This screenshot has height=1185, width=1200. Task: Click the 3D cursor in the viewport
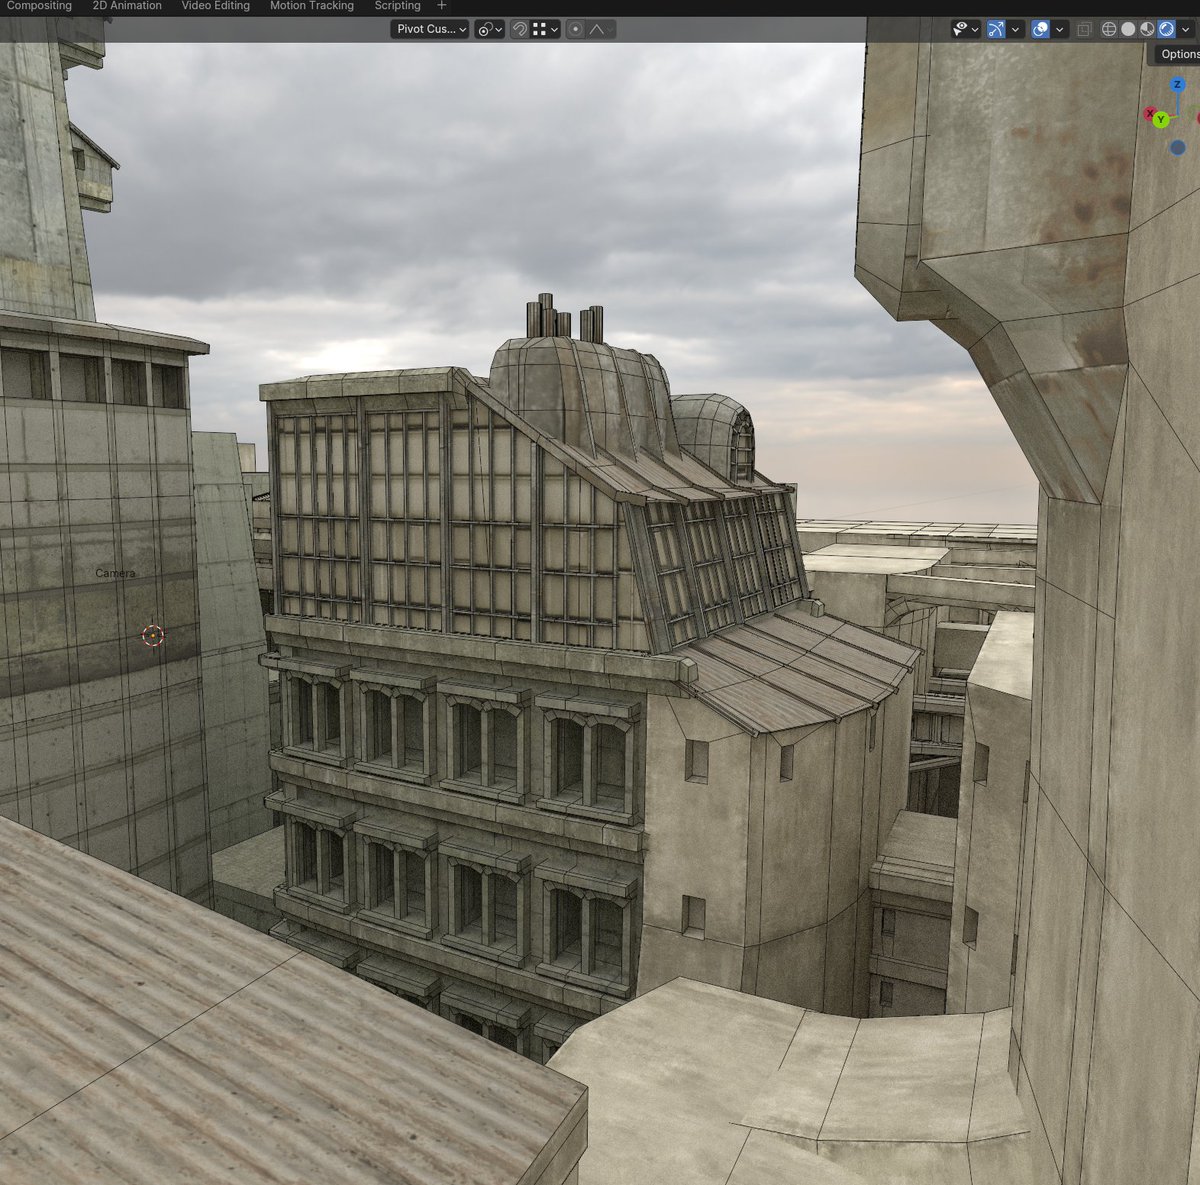click(x=153, y=634)
